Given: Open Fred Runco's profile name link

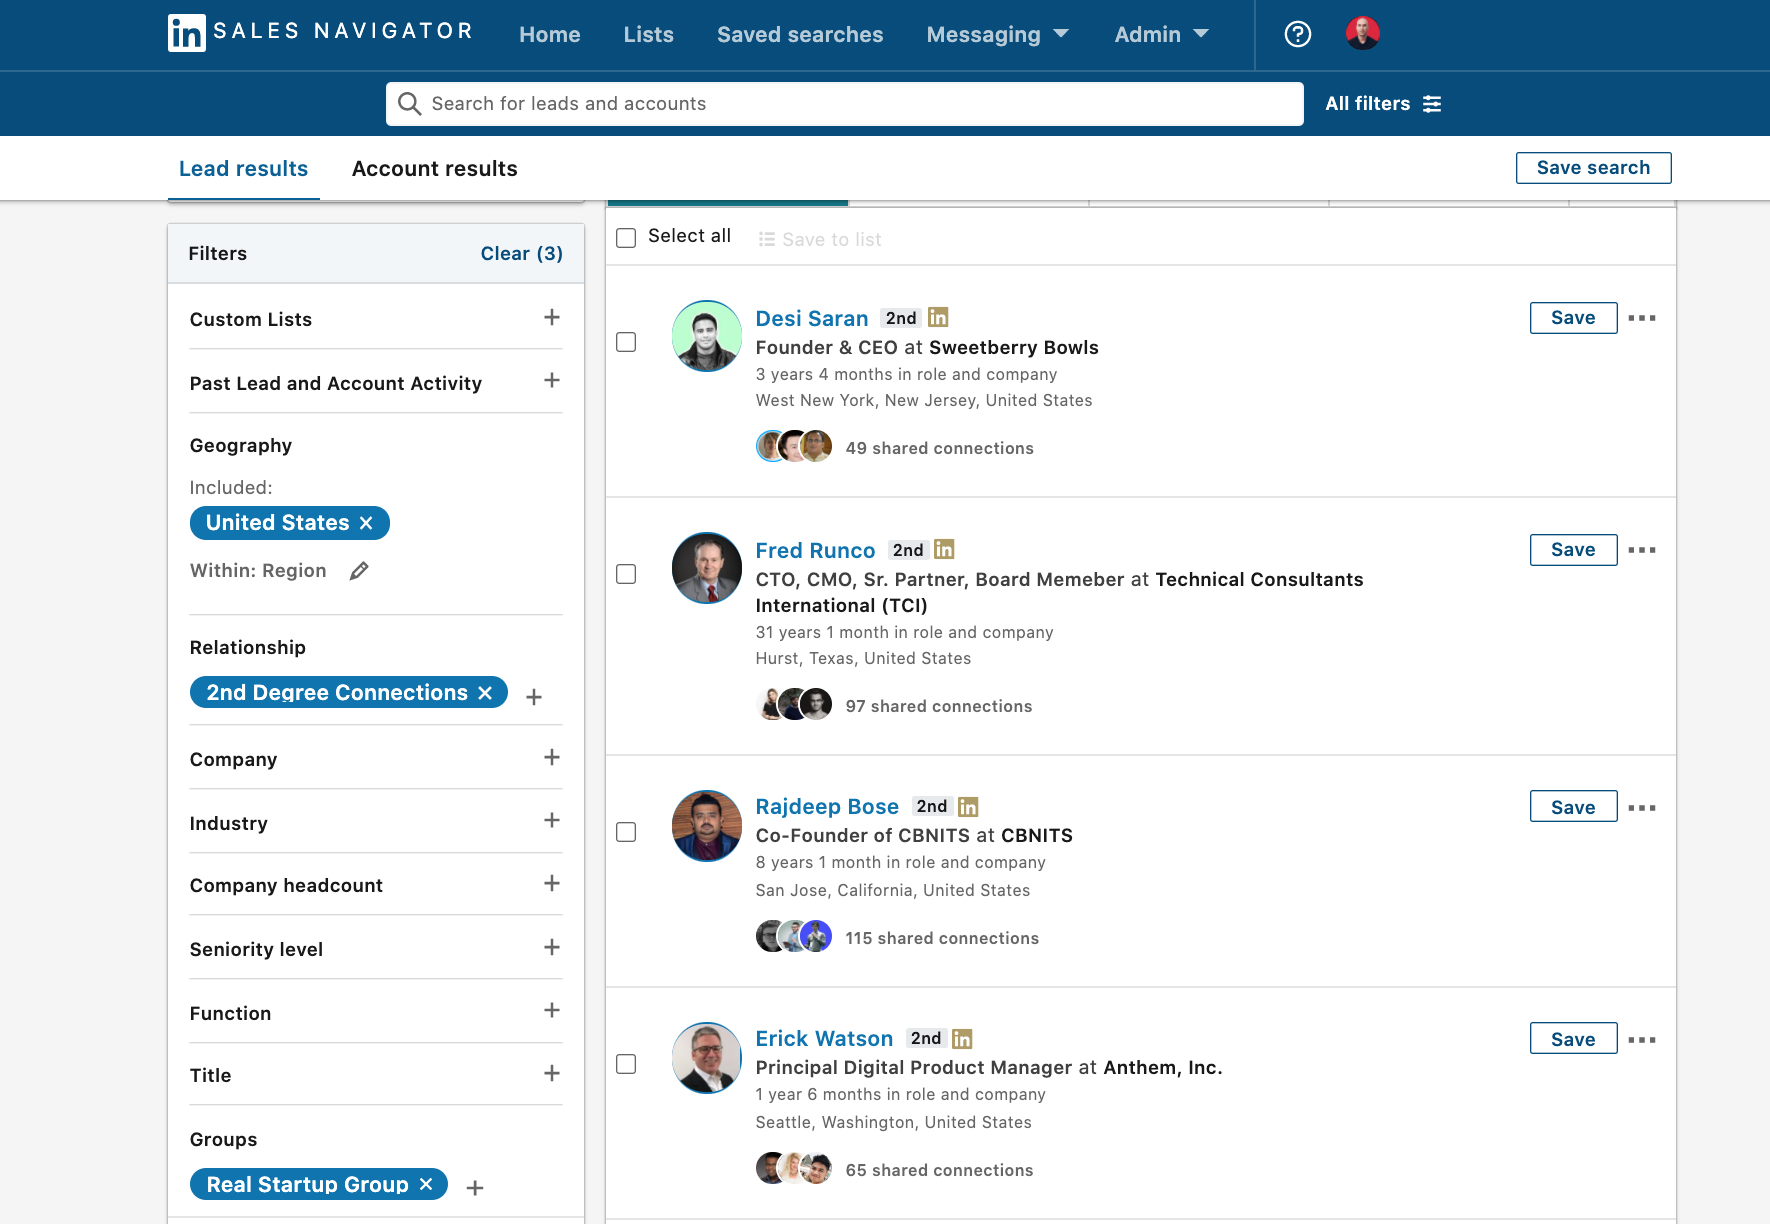Looking at the screenshot, I should (815, 550).
